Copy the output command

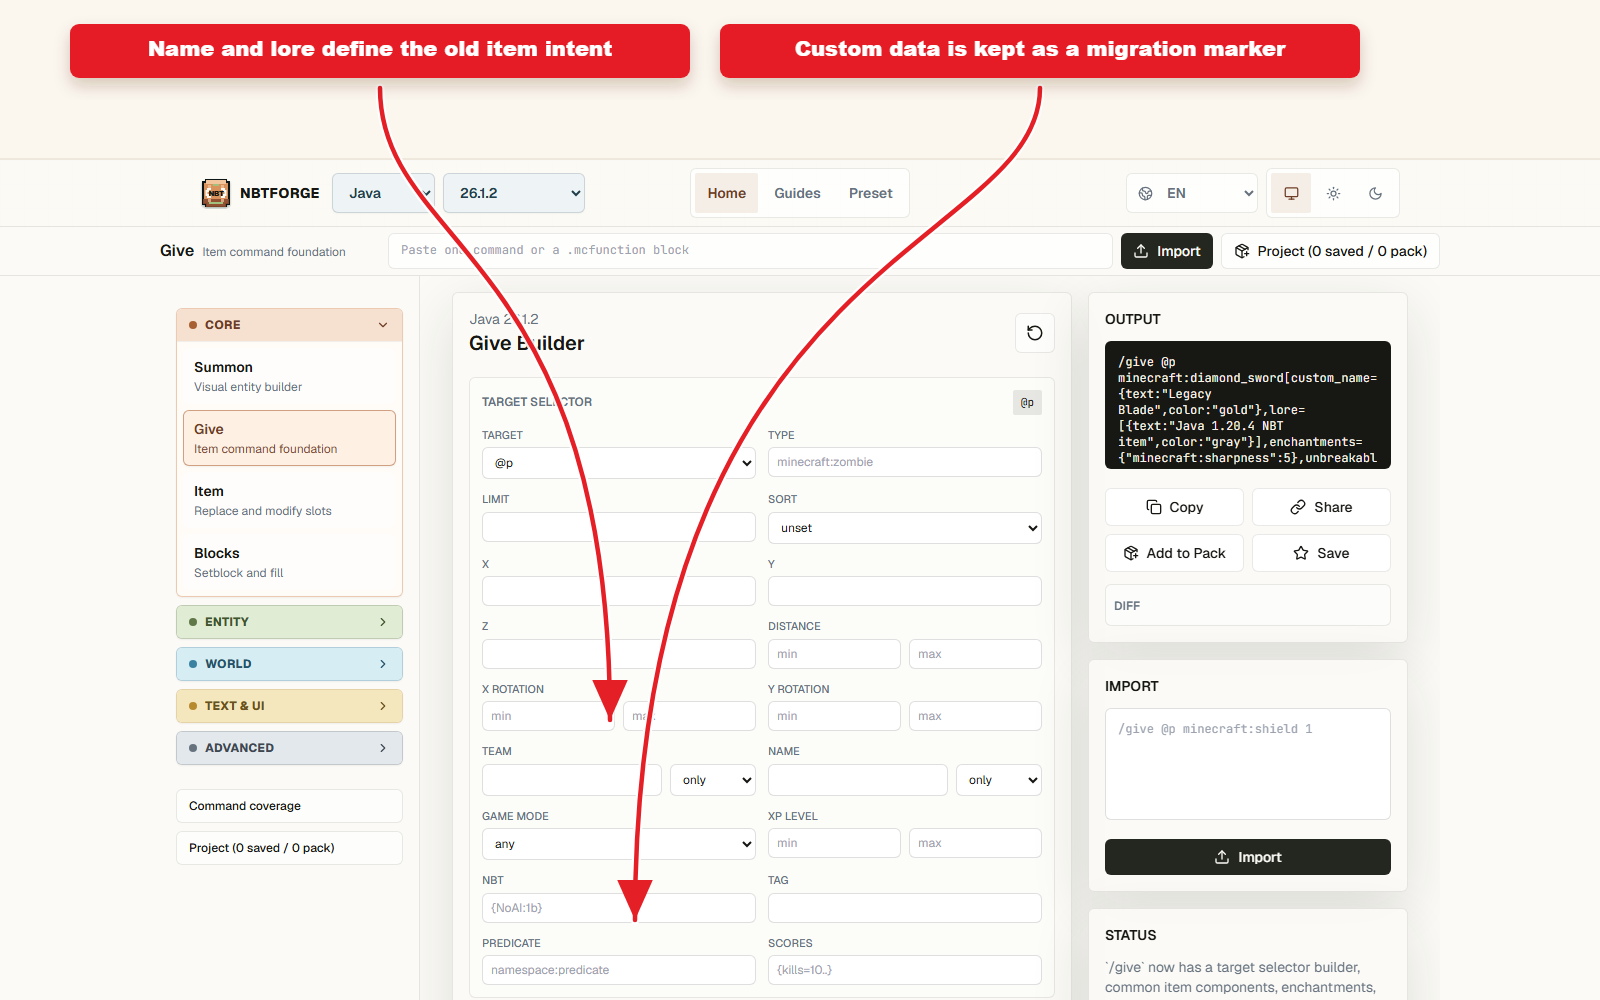[1174, 507]
